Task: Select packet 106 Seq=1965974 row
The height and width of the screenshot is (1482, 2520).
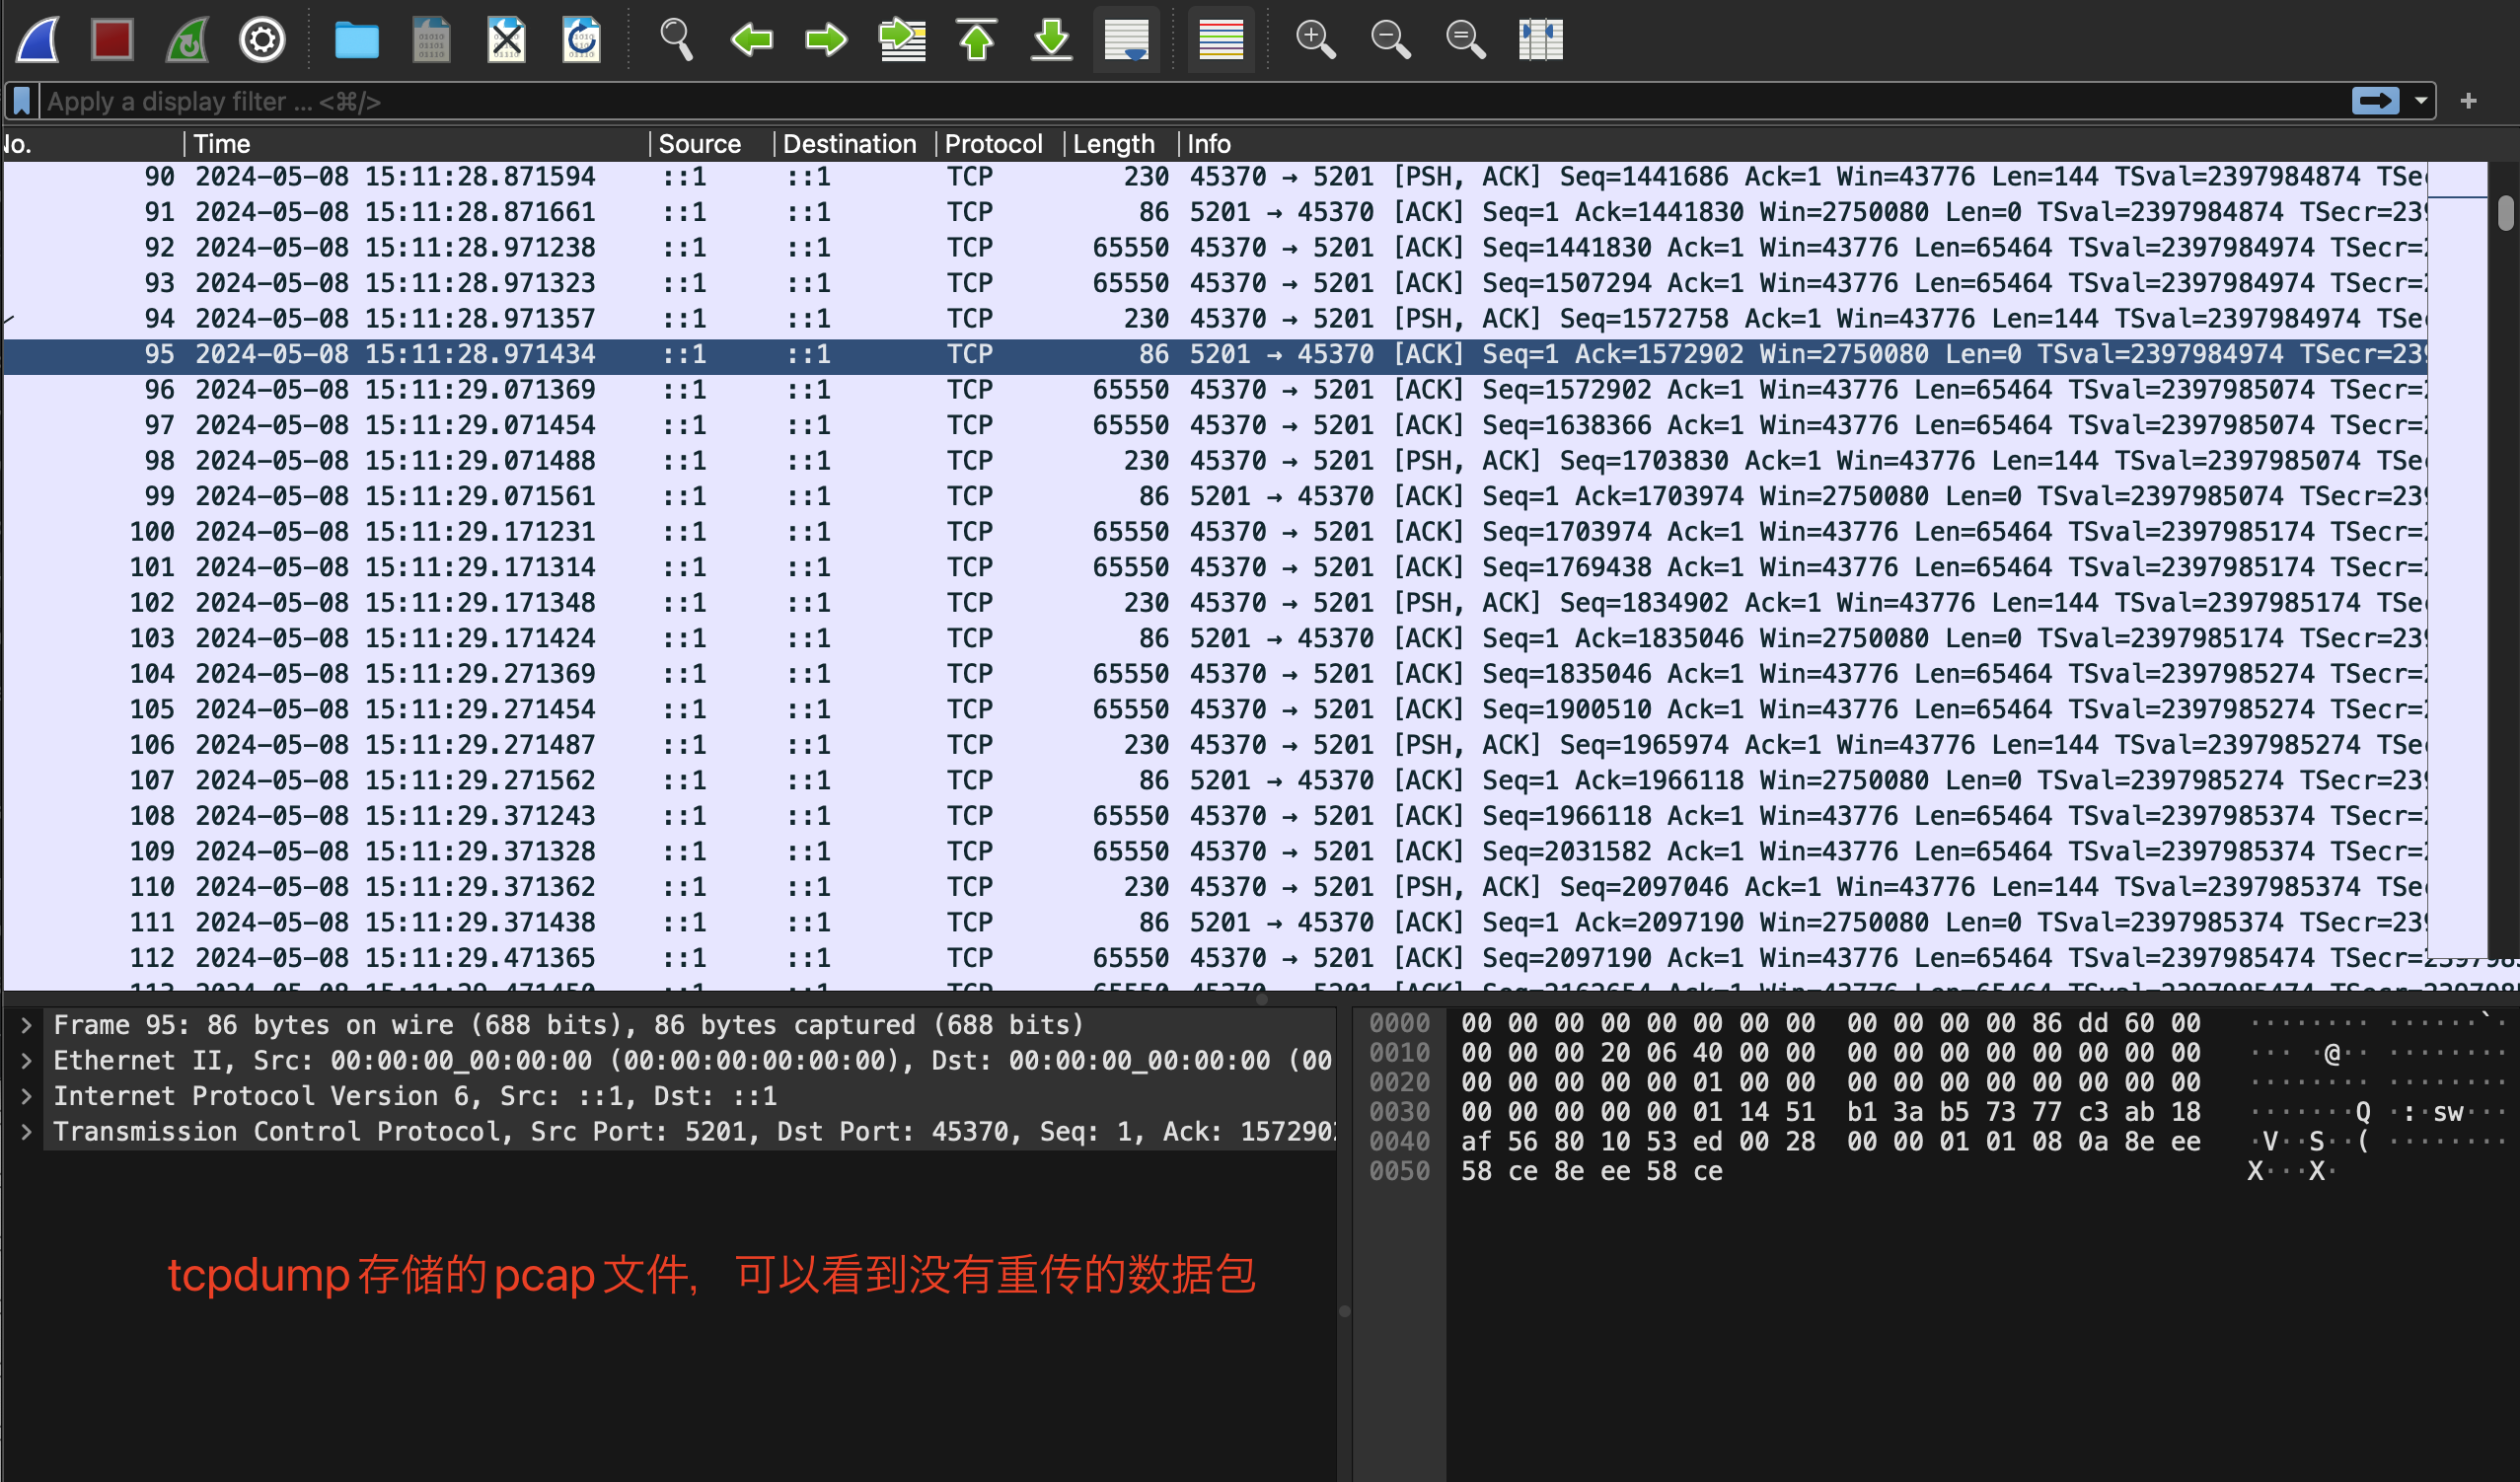Action: click(1214, 745)
